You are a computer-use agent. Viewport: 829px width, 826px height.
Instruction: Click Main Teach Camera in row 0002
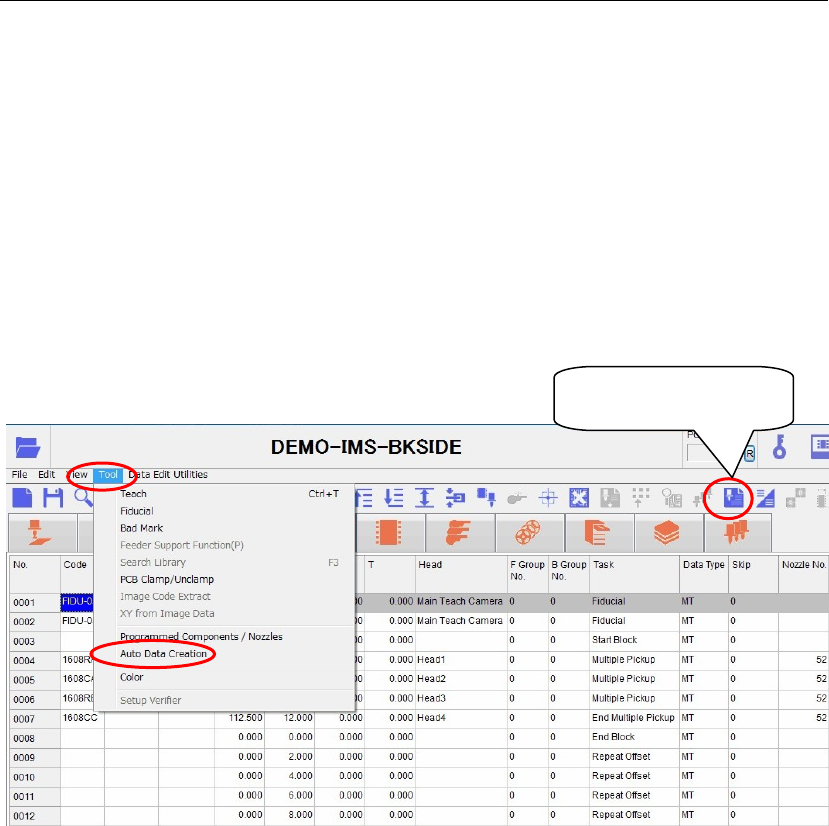pos(461,621)
